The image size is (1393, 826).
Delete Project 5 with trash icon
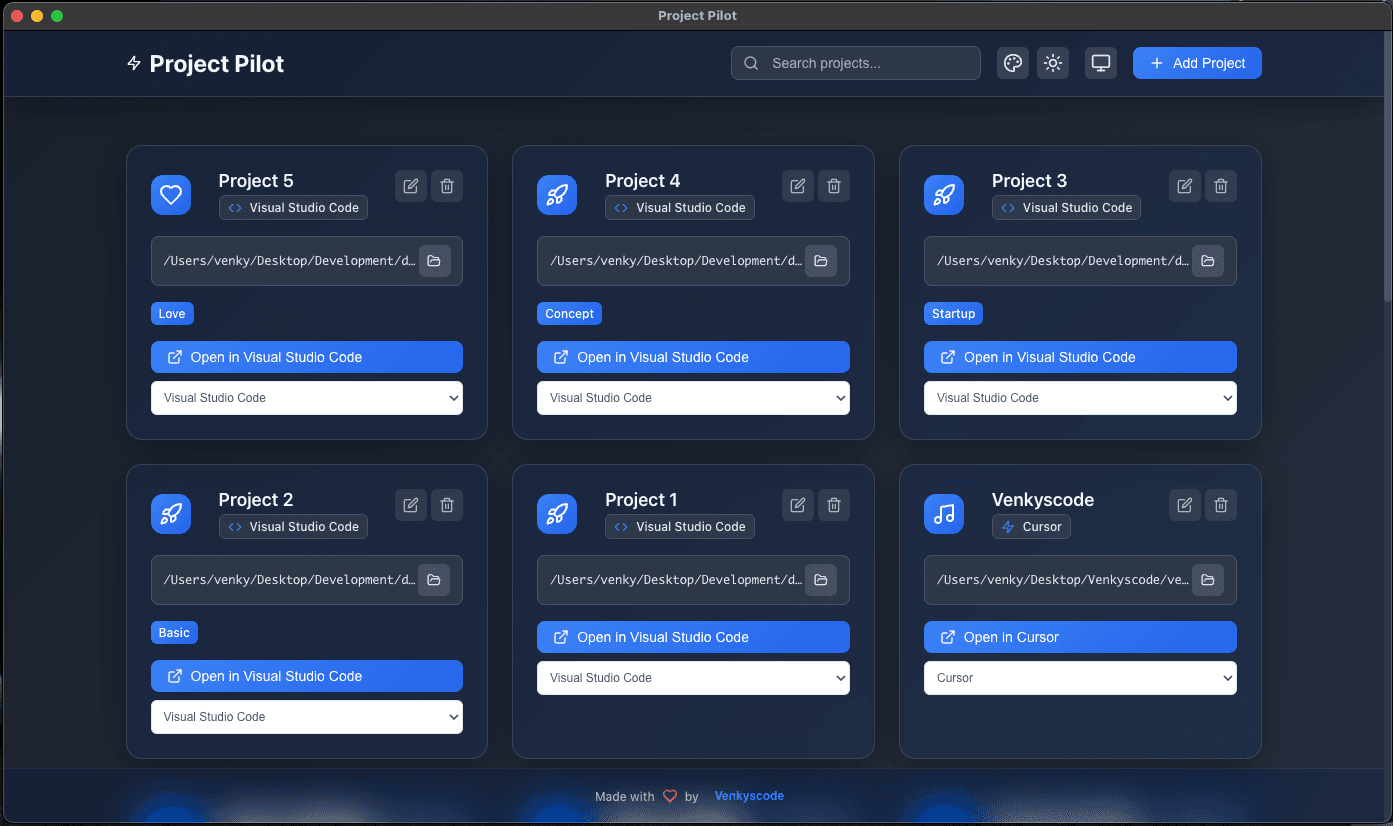pyautogui.click(x=447, y=186)
